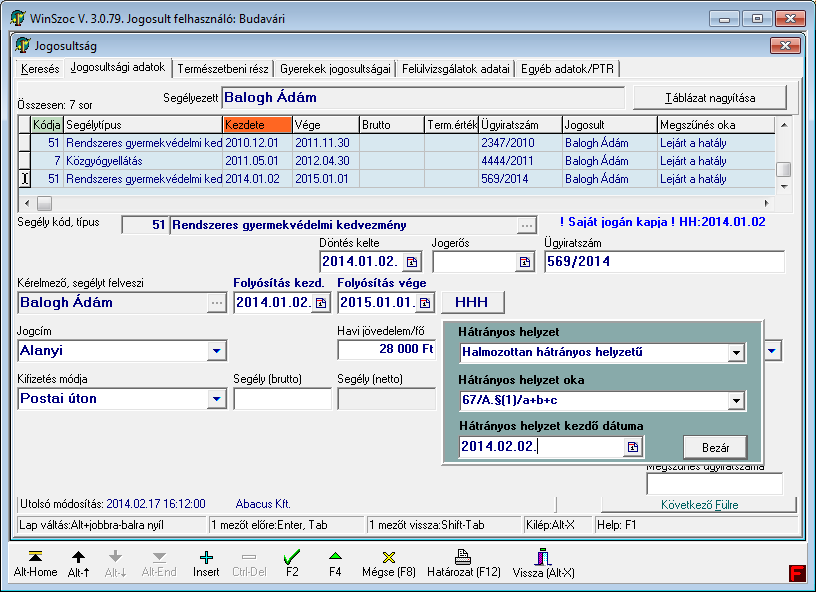Click the Megszűnés ügyiratszáma input field
Screen dimensions: 816x592
pos(715,484)
